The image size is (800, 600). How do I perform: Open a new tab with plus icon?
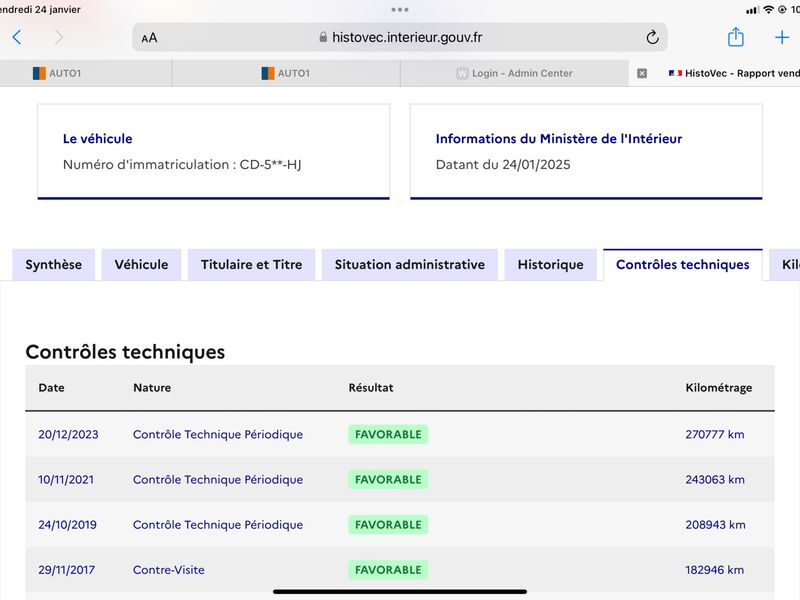782,37
